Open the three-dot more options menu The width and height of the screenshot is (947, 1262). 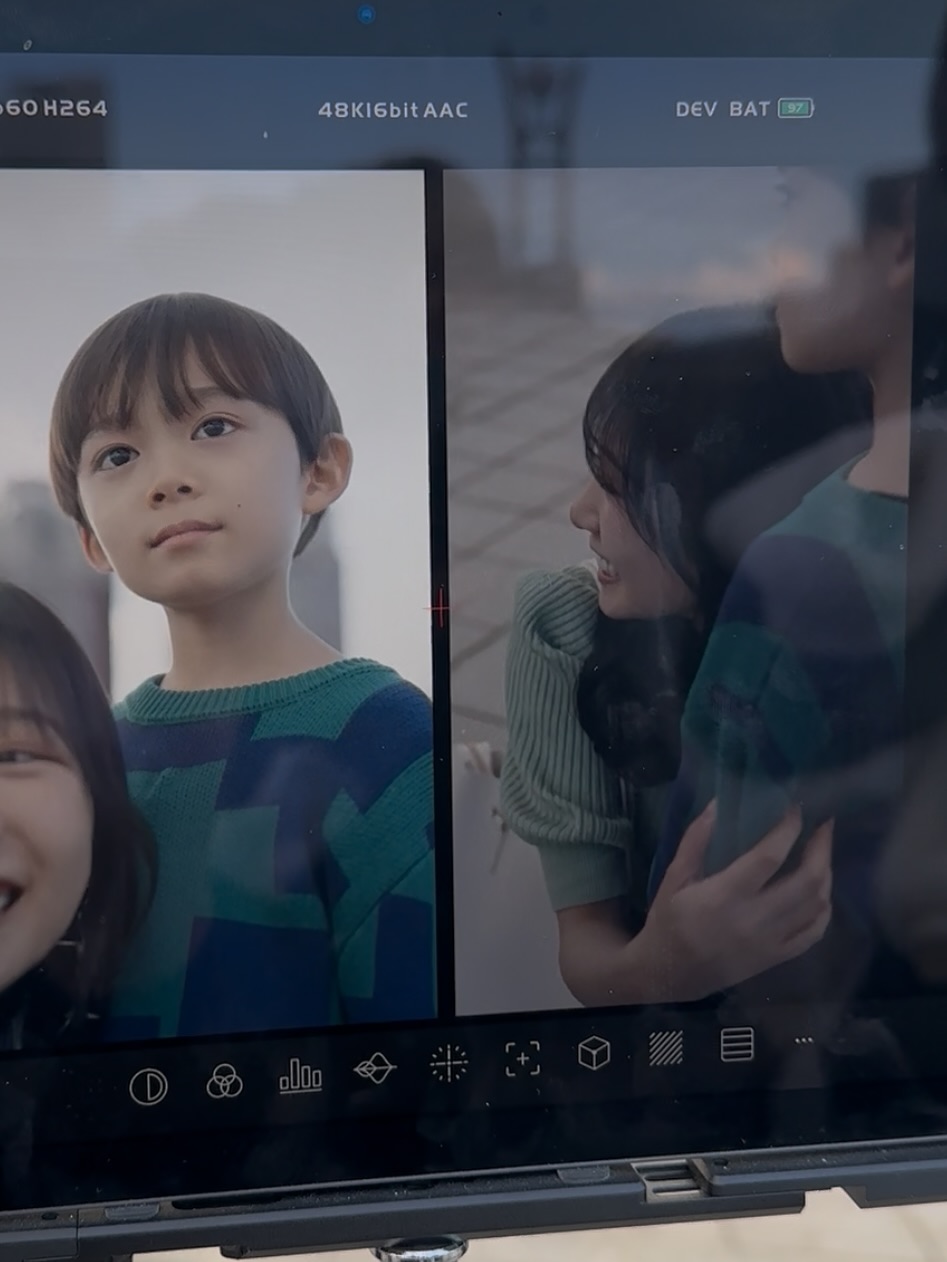coord(804,1041)
